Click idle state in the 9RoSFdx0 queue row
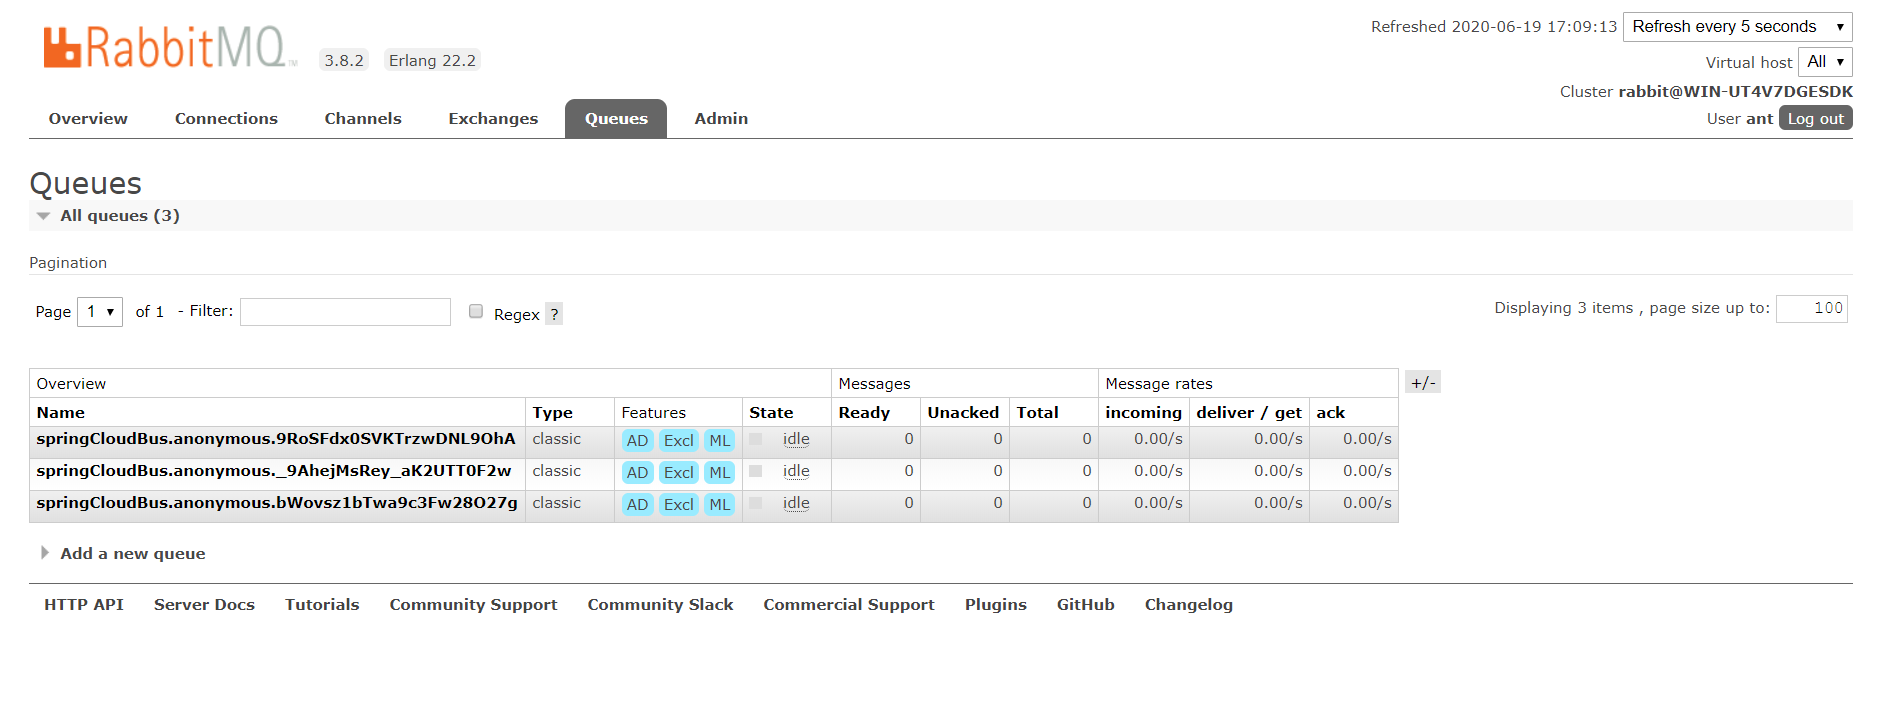 click(796, 439)
